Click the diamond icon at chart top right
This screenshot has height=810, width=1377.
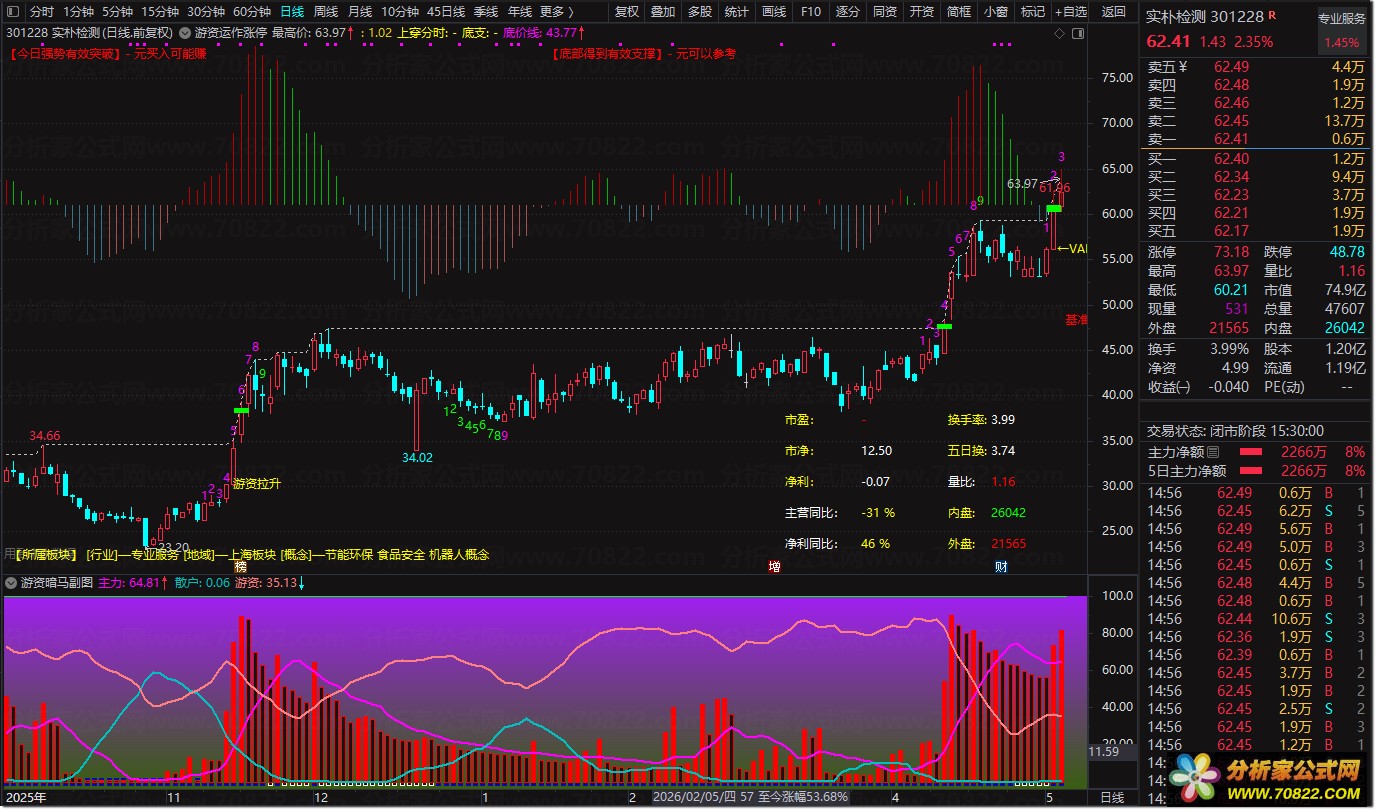pyautogui.click(x=1059, y=34)
